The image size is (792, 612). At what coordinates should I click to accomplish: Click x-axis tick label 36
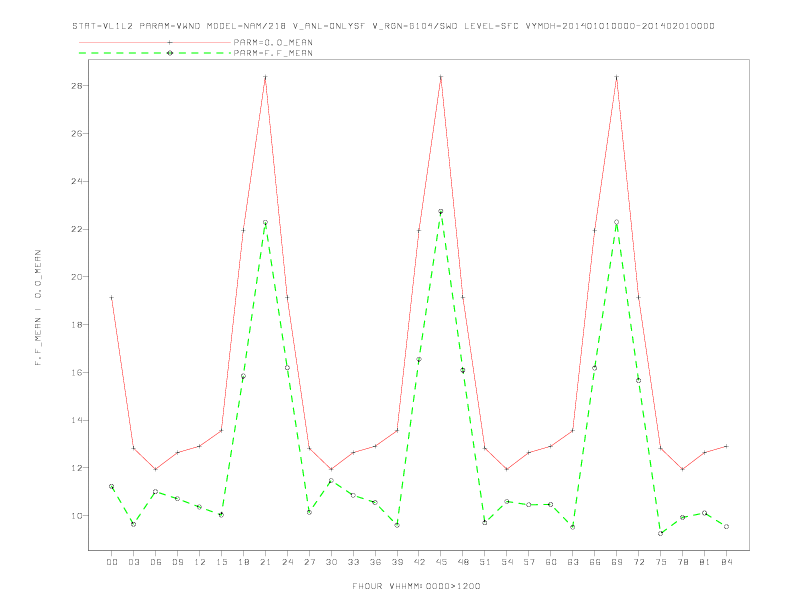click(x=375, y=562)
